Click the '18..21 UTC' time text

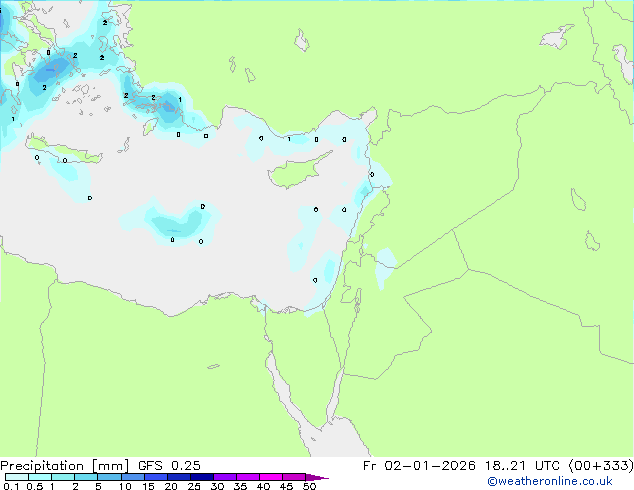[x=522, y=466]
